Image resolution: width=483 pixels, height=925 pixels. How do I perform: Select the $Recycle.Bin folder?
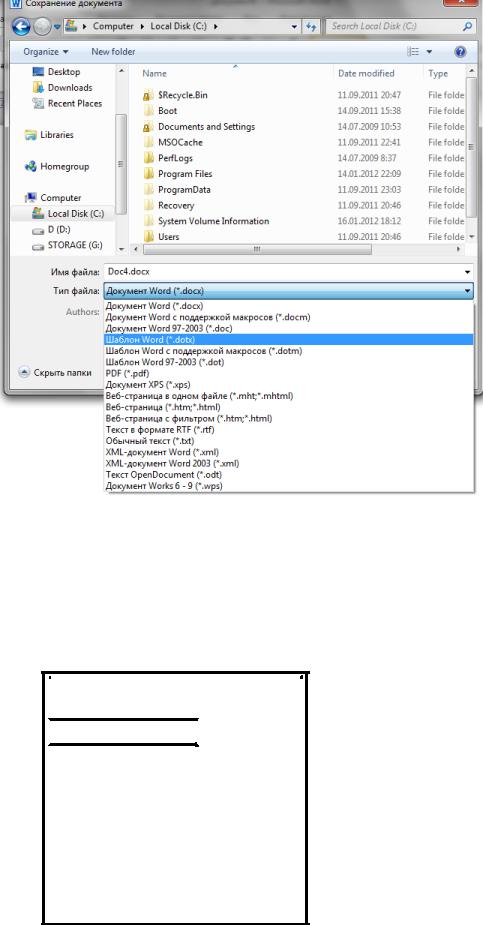183,95
